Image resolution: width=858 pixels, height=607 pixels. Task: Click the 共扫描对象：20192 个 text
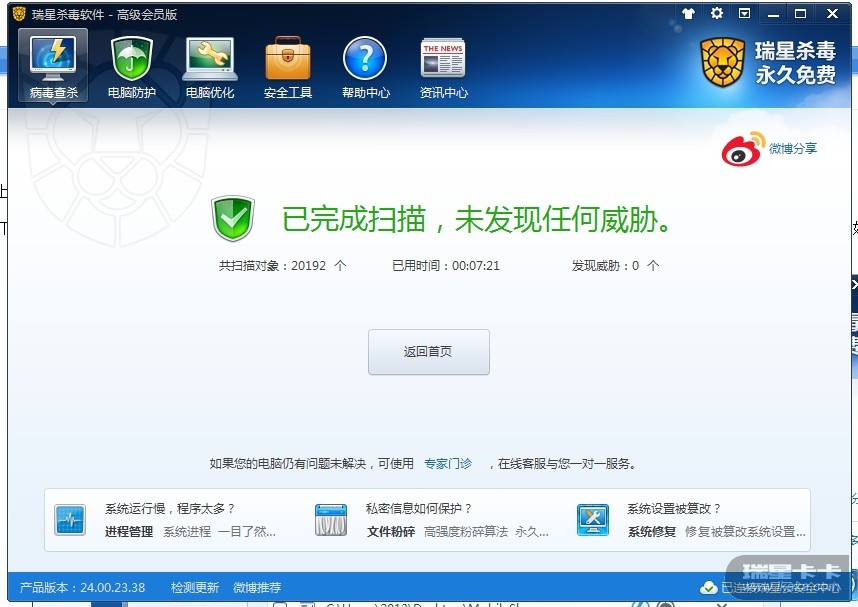pos(282,265)
